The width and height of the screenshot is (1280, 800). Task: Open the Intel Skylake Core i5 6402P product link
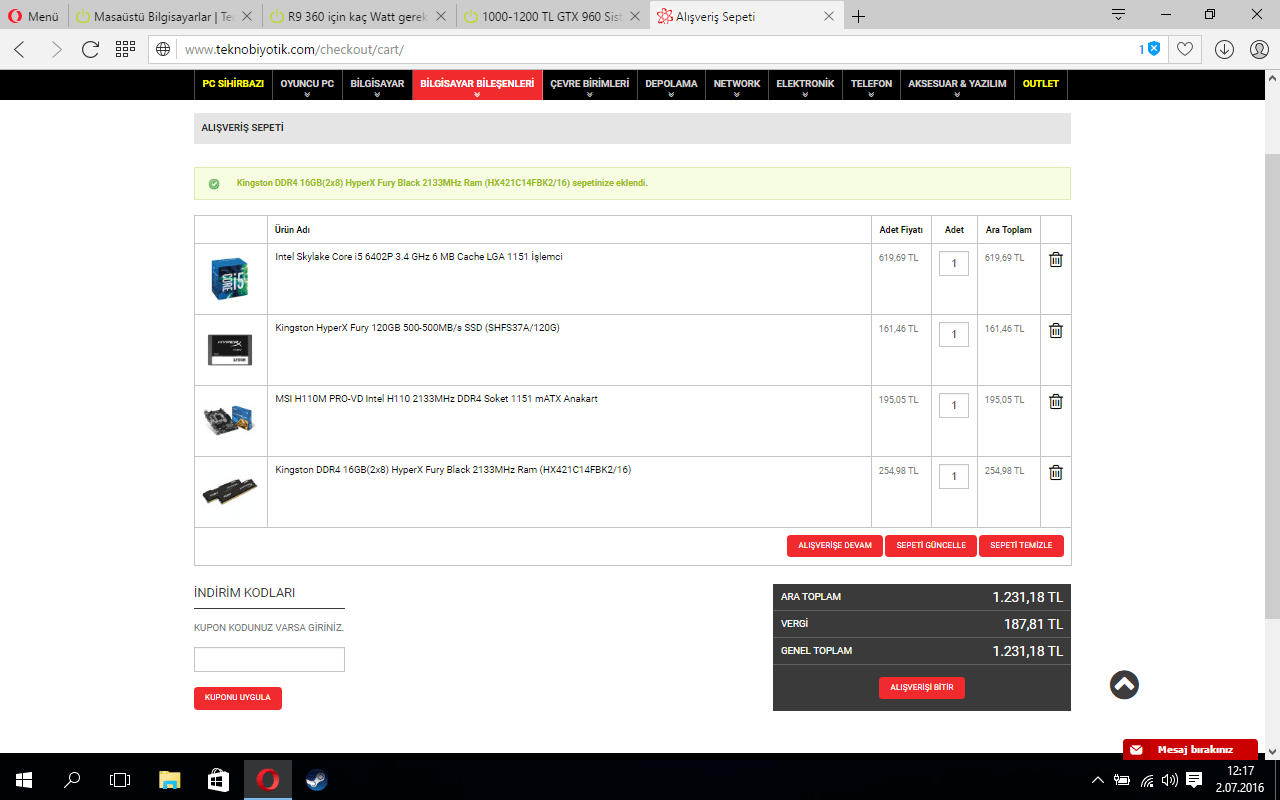tap(419, 257)
